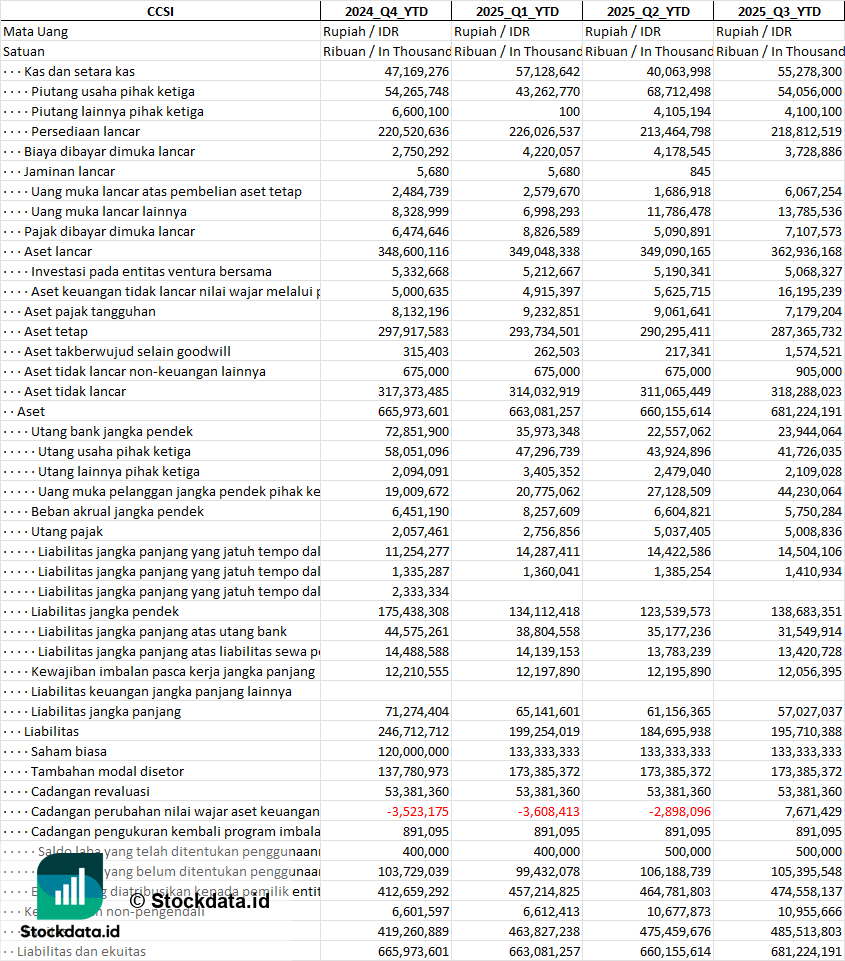Viewport: 845px width, 961px height.
Task: Select the 2025_Q2_YTD column header
Action: (x=648, y=12)
